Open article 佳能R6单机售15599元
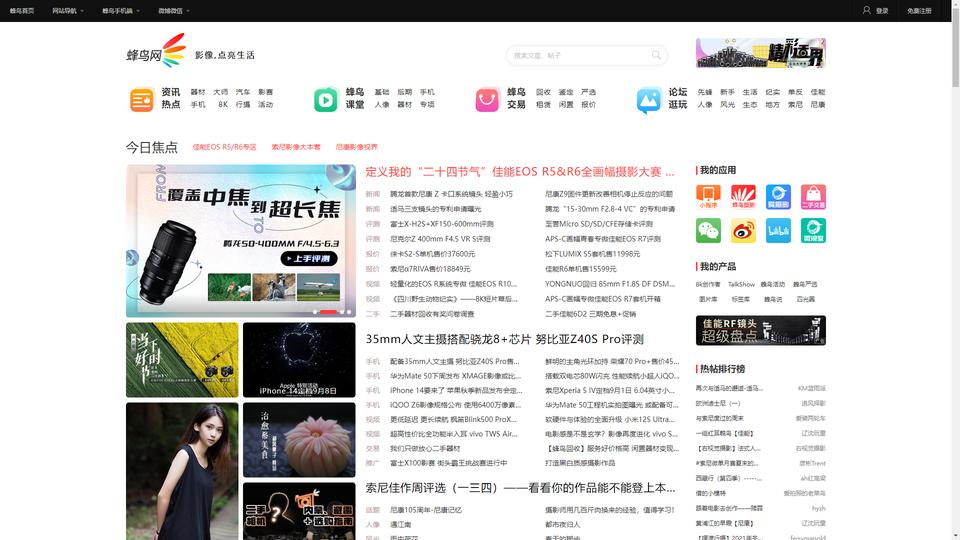 (x=580, y=269)
